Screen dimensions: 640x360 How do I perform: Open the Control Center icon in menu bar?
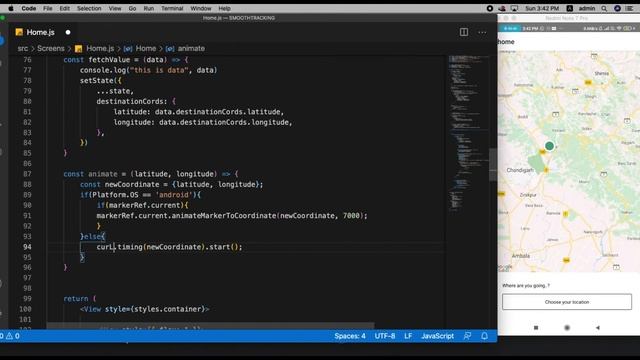pyautogui.click(x=629, y=8)
